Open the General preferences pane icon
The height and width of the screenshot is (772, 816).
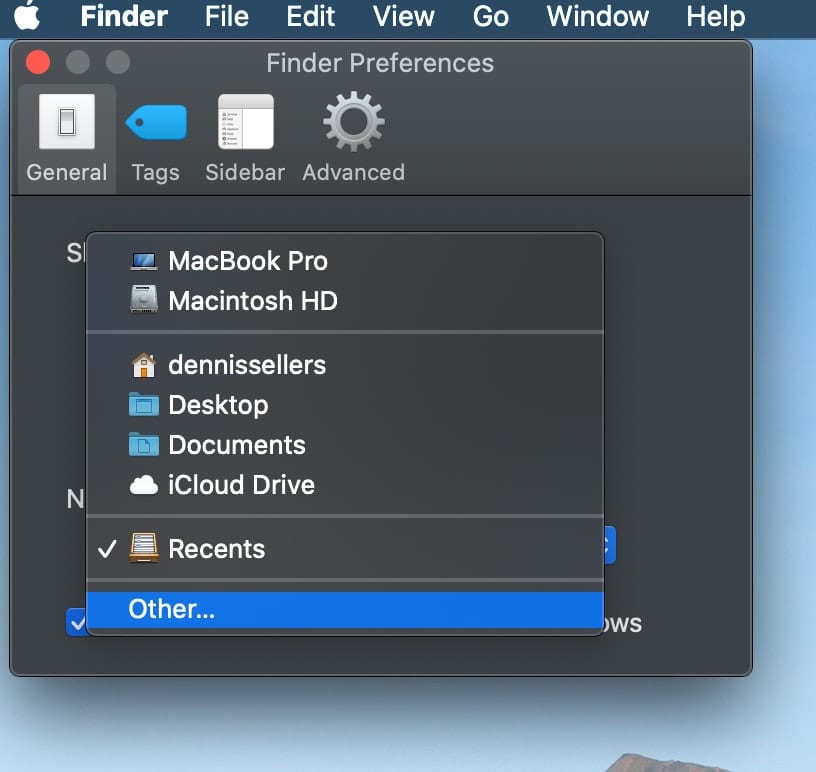tap(66, 124)
